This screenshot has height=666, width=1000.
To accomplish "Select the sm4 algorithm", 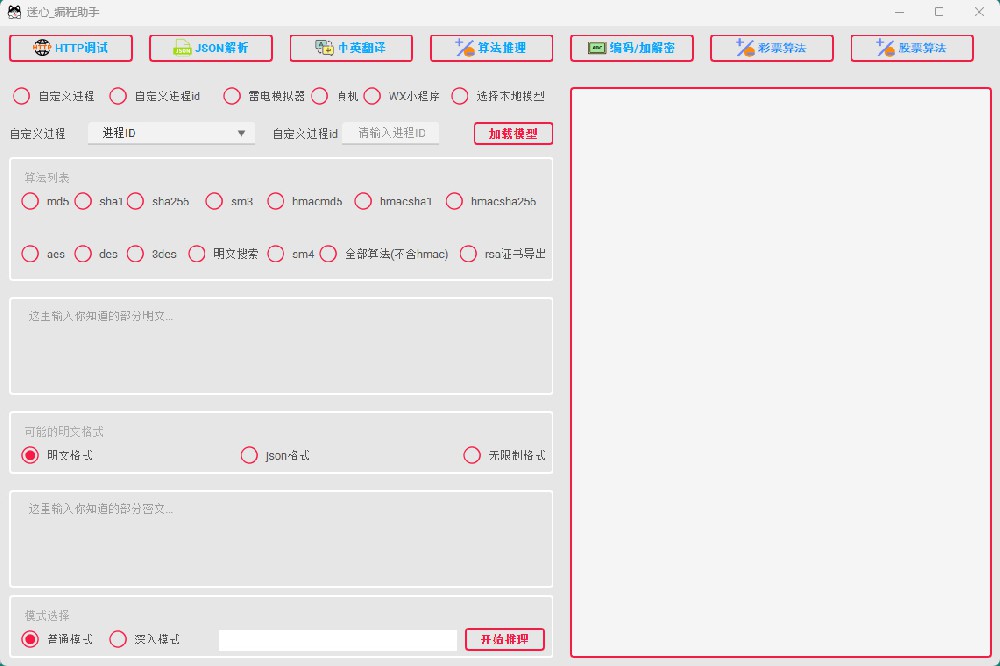I will 276,253.
